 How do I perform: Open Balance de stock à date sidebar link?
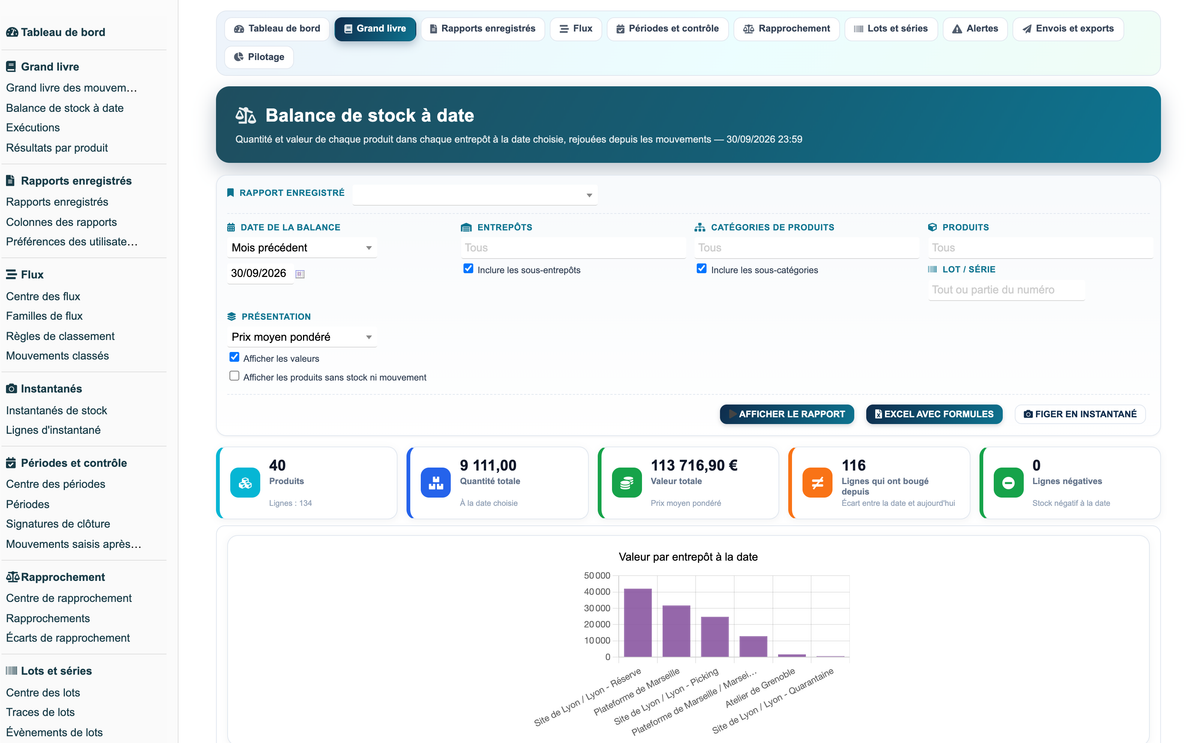(65, 108)
